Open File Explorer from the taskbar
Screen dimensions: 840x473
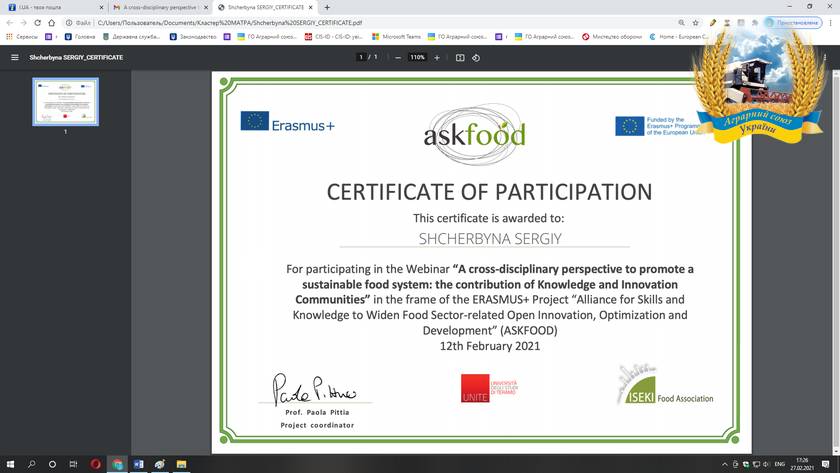click(182, 464)
